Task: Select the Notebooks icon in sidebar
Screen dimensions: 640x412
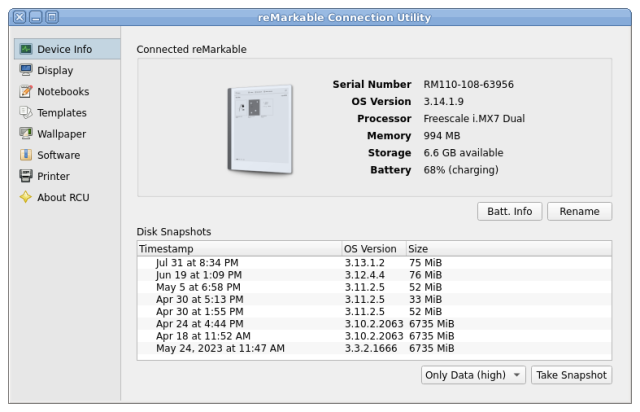Action: [26, 91]
